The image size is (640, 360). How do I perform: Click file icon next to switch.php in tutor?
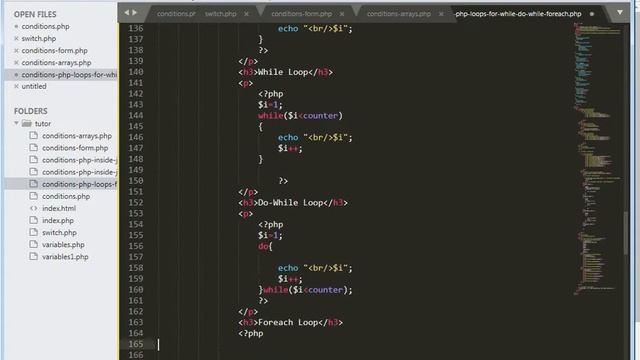click(x=33, y=232)
